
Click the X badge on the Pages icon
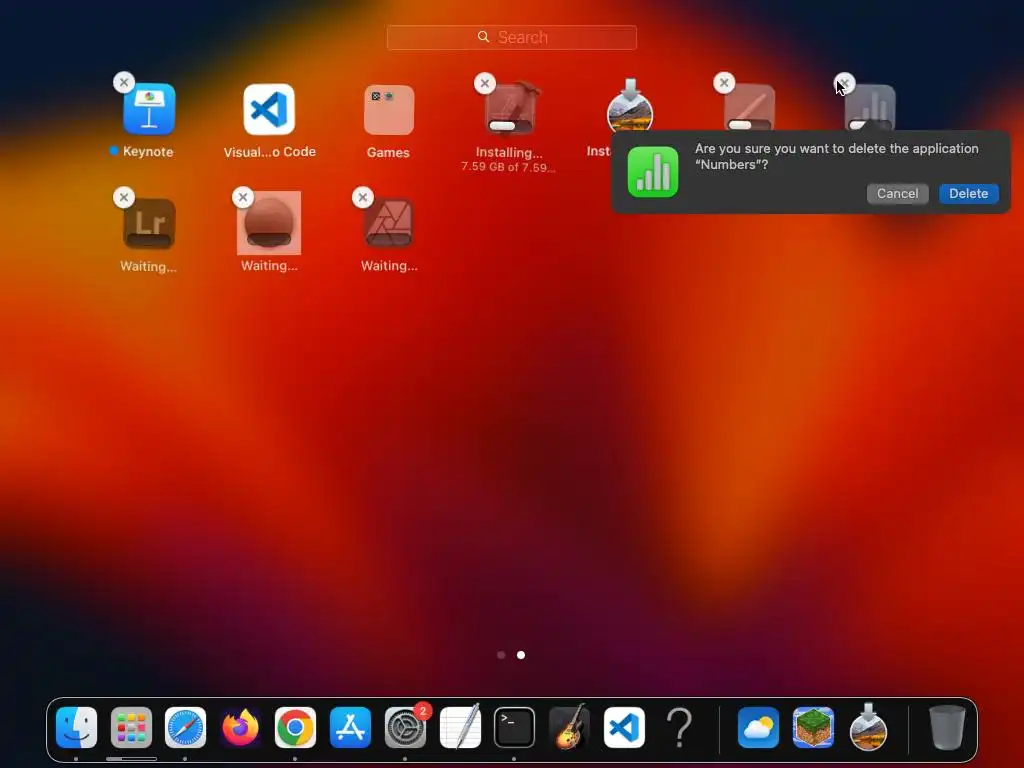[x=724, y=82]
